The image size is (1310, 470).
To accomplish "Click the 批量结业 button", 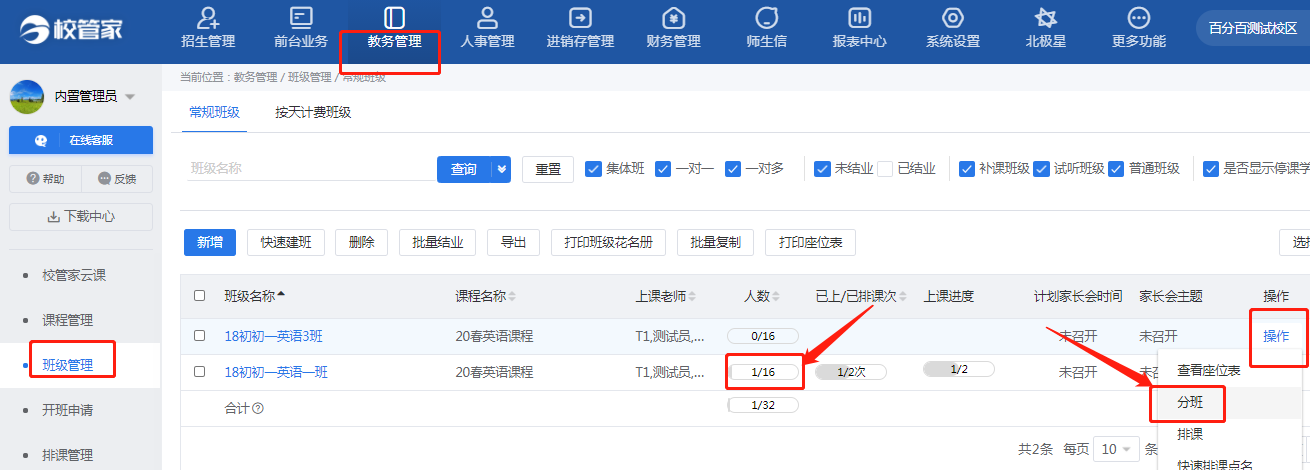I will 438,242.
